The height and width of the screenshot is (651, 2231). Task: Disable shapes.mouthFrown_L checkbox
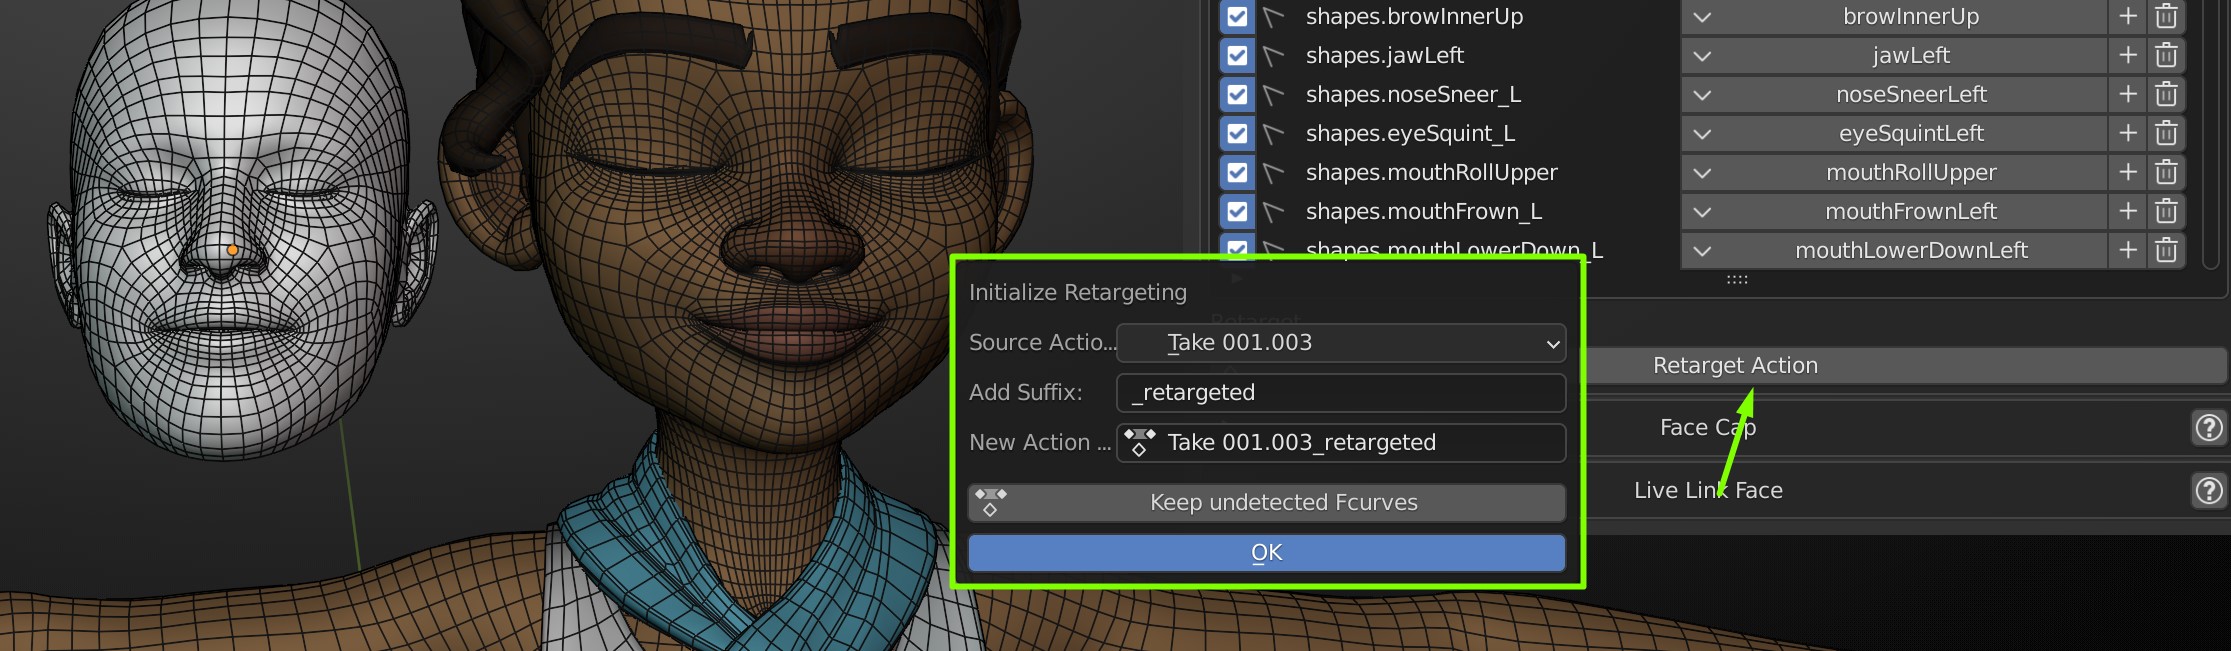(1237, 211)
